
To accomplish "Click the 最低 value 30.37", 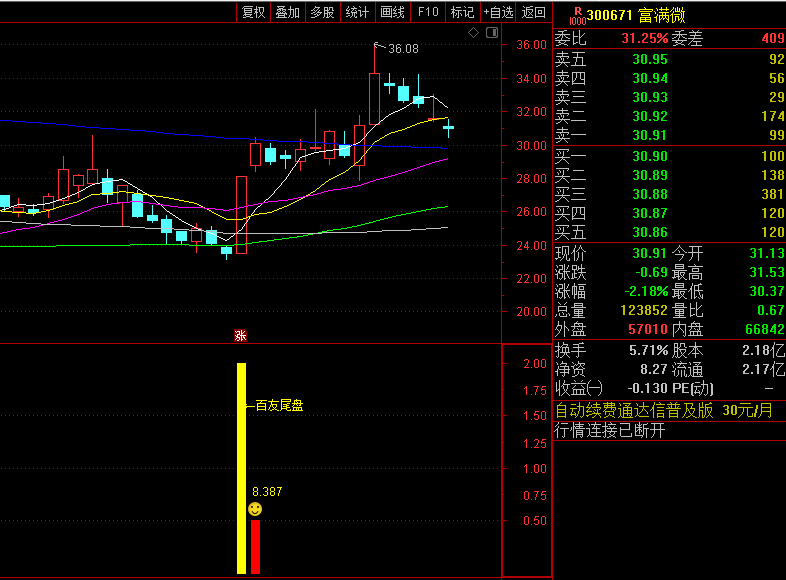I will 767,292.
